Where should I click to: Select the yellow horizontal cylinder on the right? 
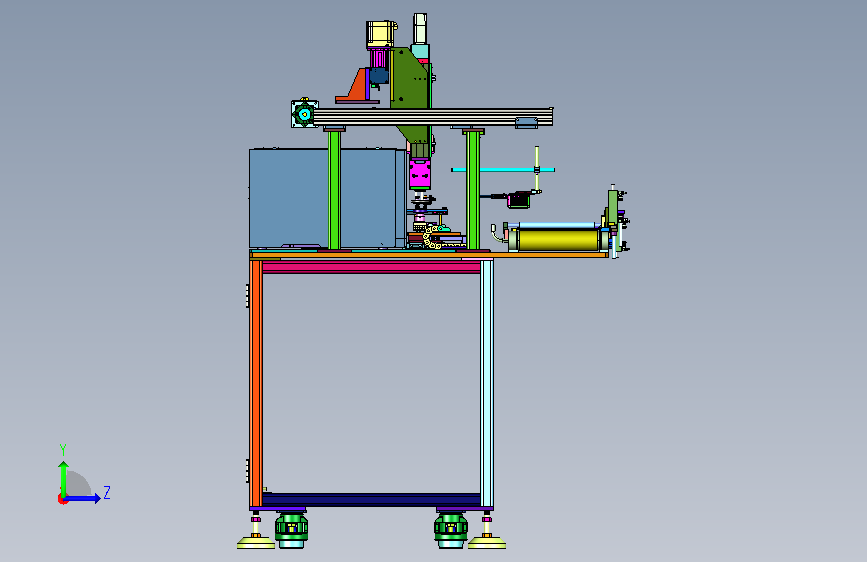558,240
